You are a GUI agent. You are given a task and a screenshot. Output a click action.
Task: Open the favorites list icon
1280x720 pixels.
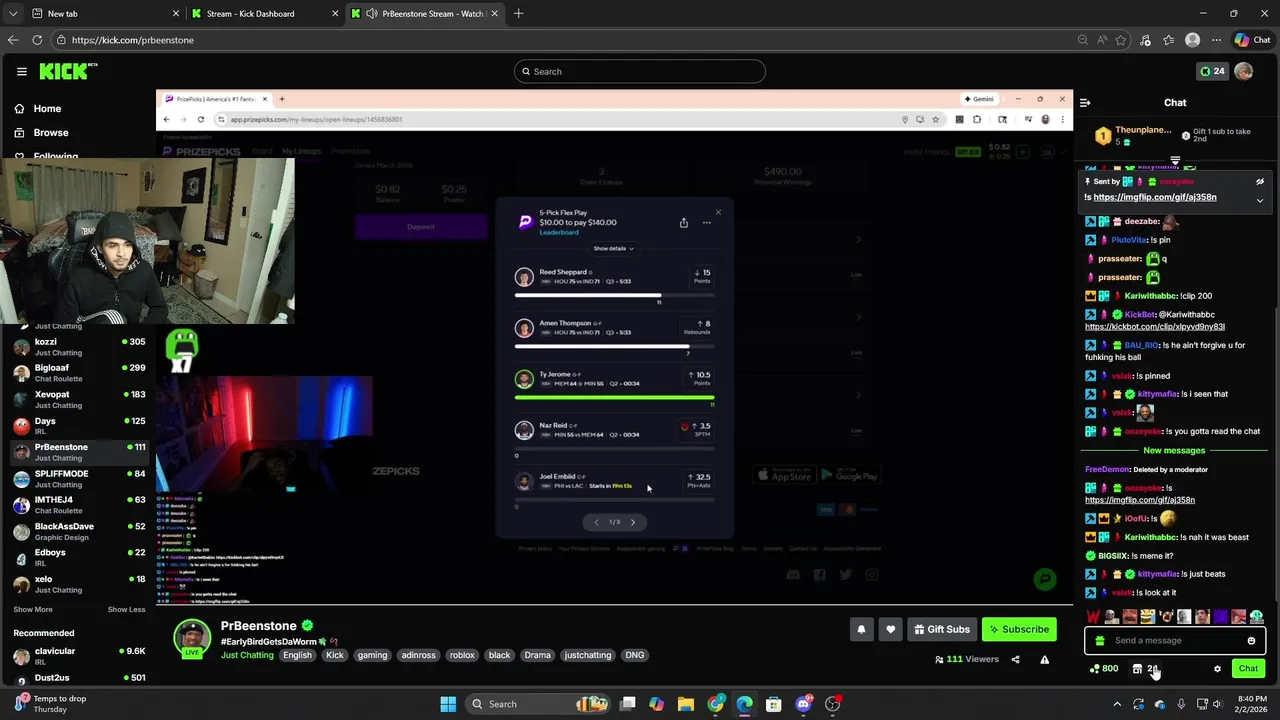click(x=1168, y=40)
